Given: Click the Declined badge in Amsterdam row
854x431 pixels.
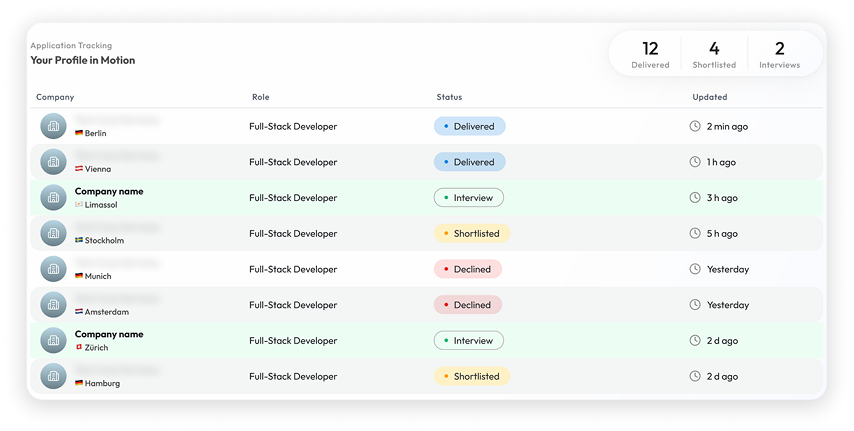Looking at the screenshot, I should pyautogui.click(x=467, y=305).
